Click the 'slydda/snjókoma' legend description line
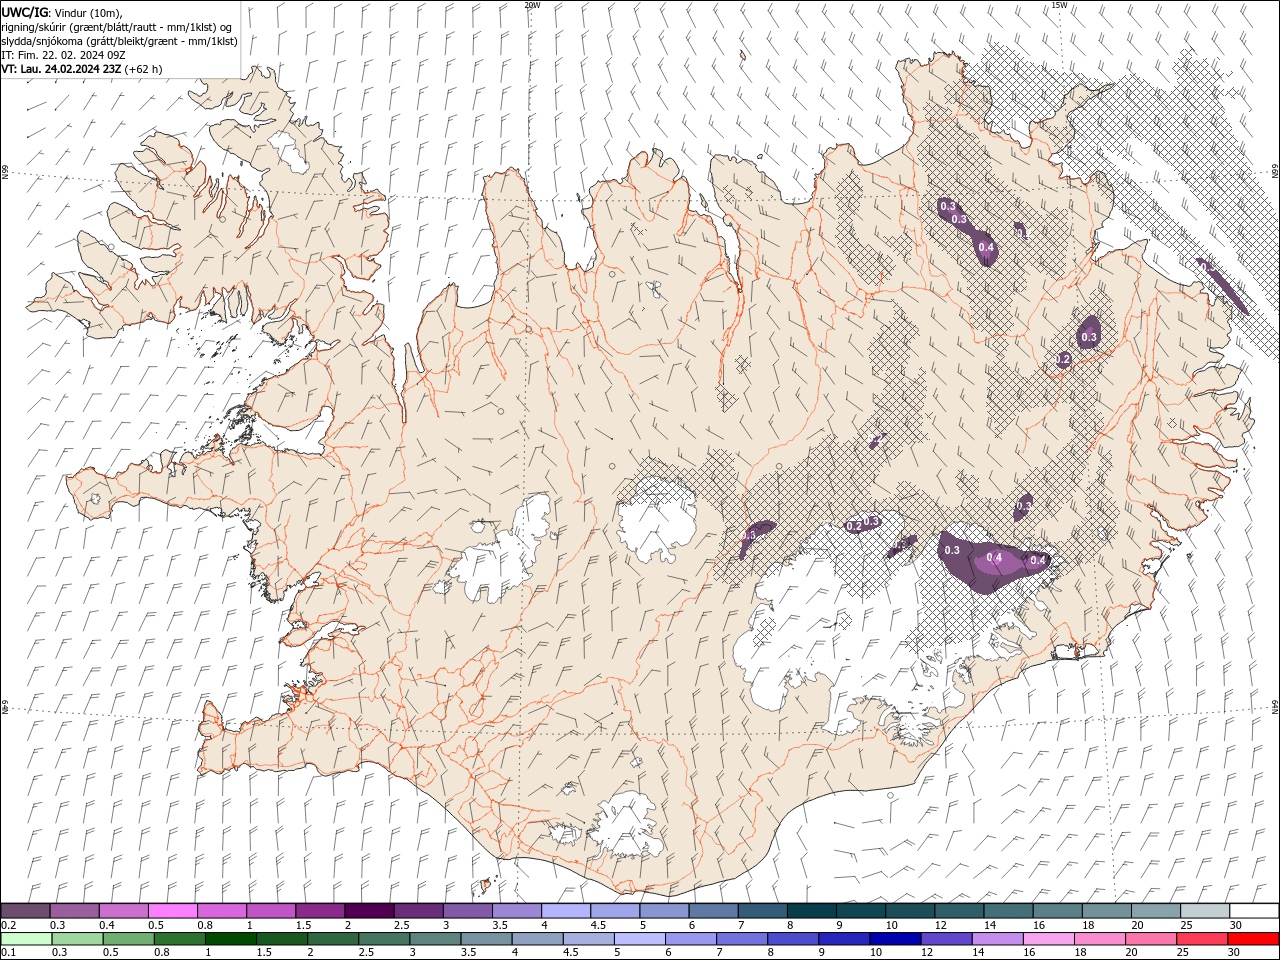 pos(120,41)
